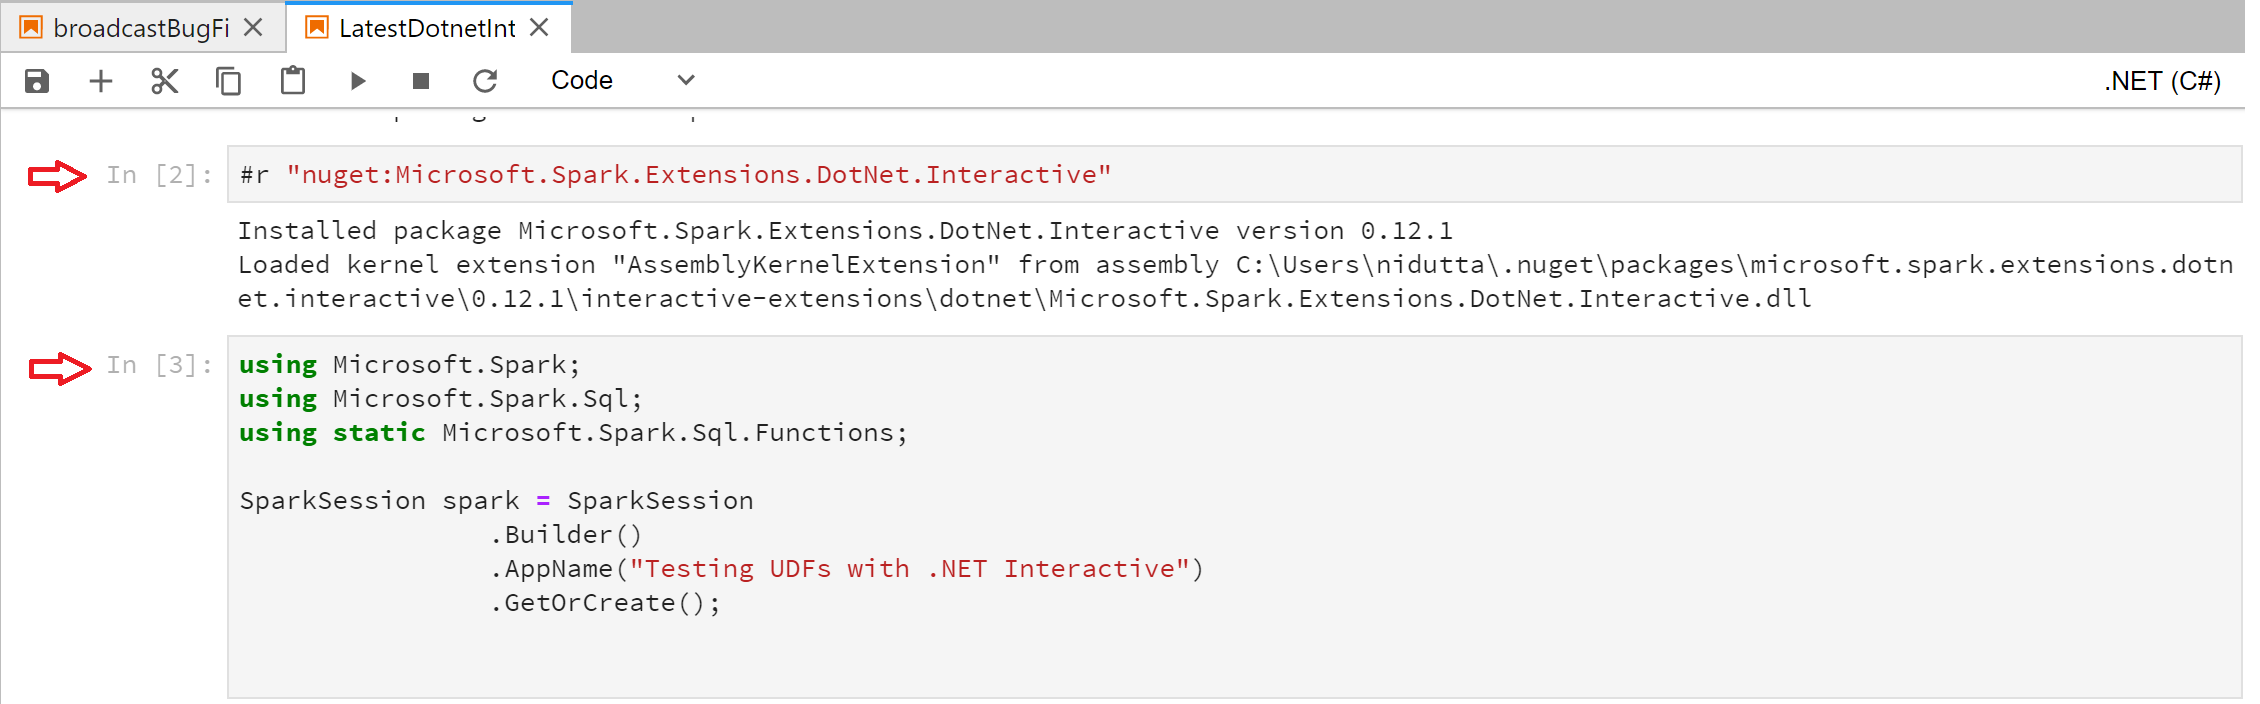Click into the nuget package input cell
The width and height of the screenshot is (2260, 704).
click(1200, 175)
